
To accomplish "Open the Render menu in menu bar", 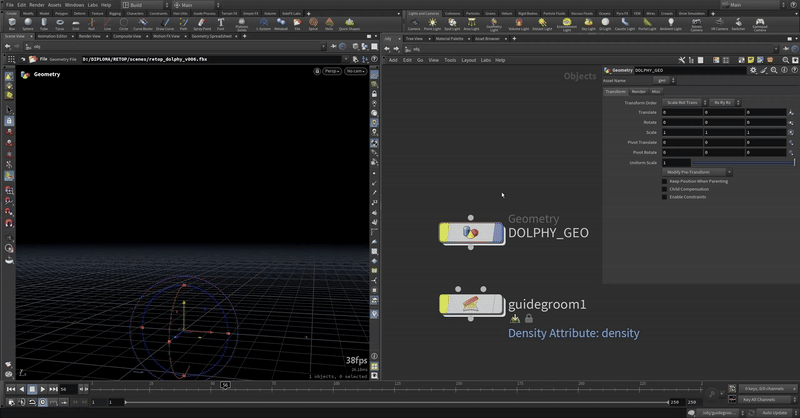I will [x=36, y=5].
